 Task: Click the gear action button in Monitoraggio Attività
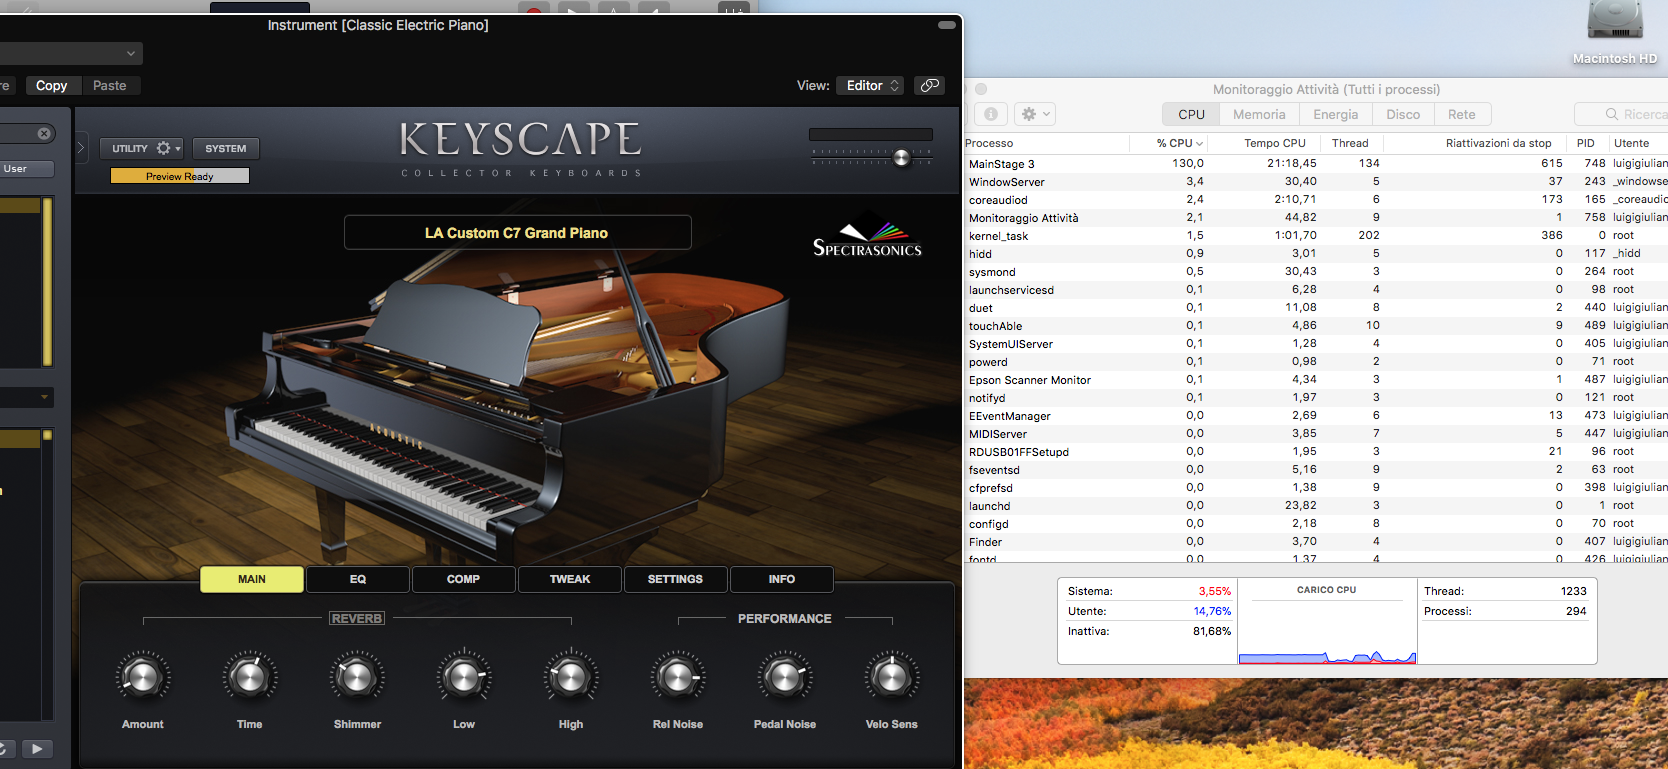[x=1035, y=114]
